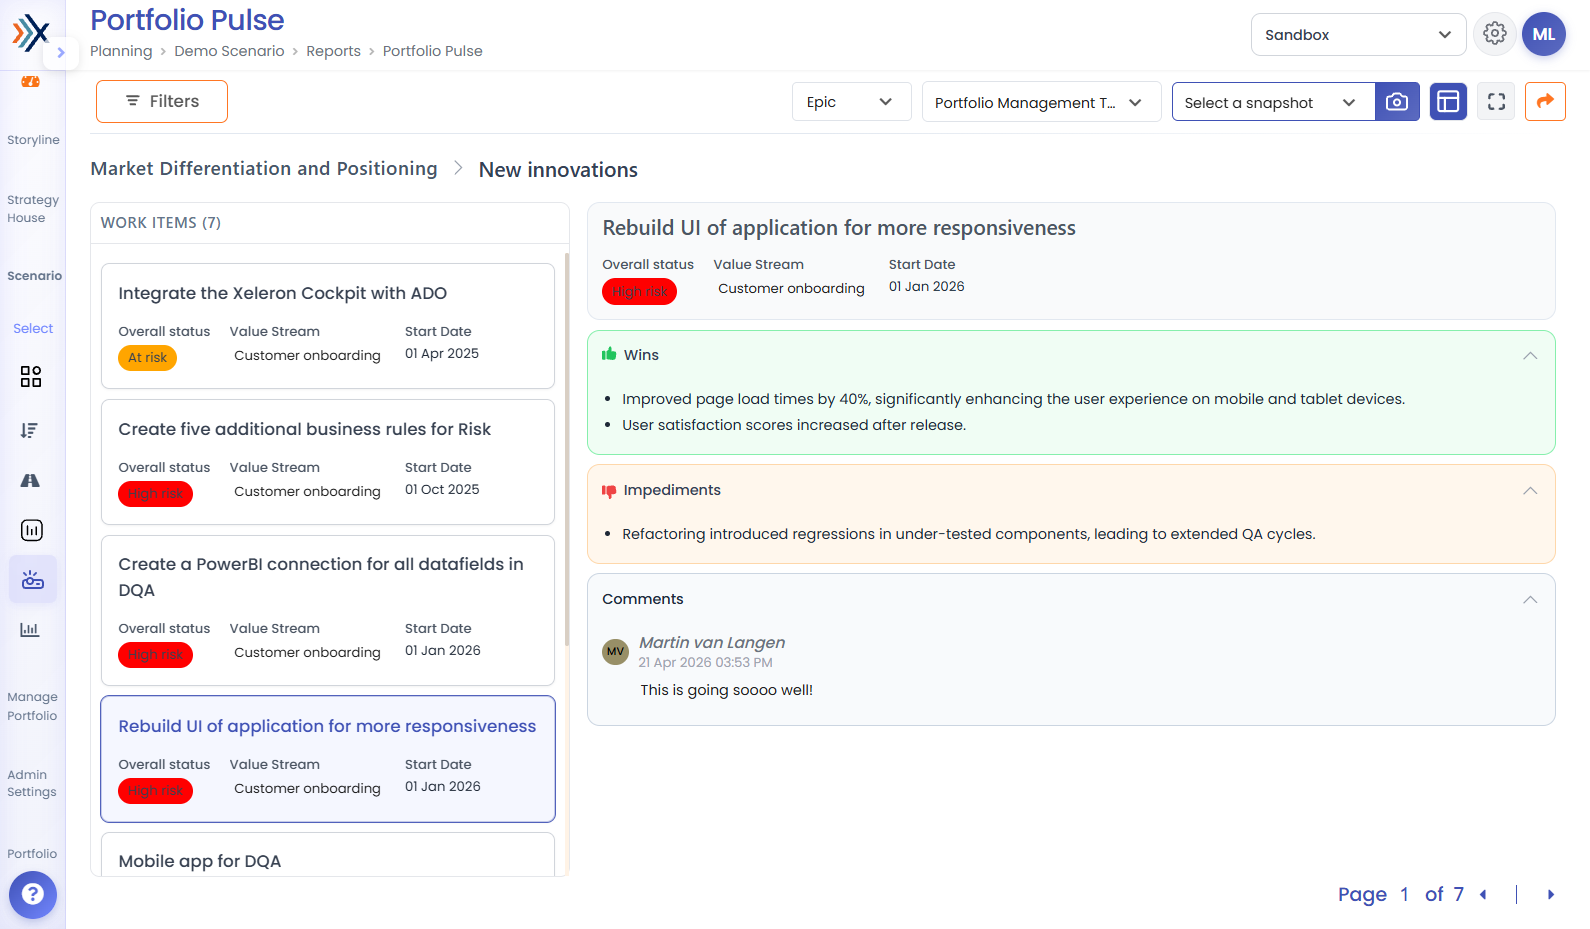Click the work items list scrollbar

[x=567, y=450]
